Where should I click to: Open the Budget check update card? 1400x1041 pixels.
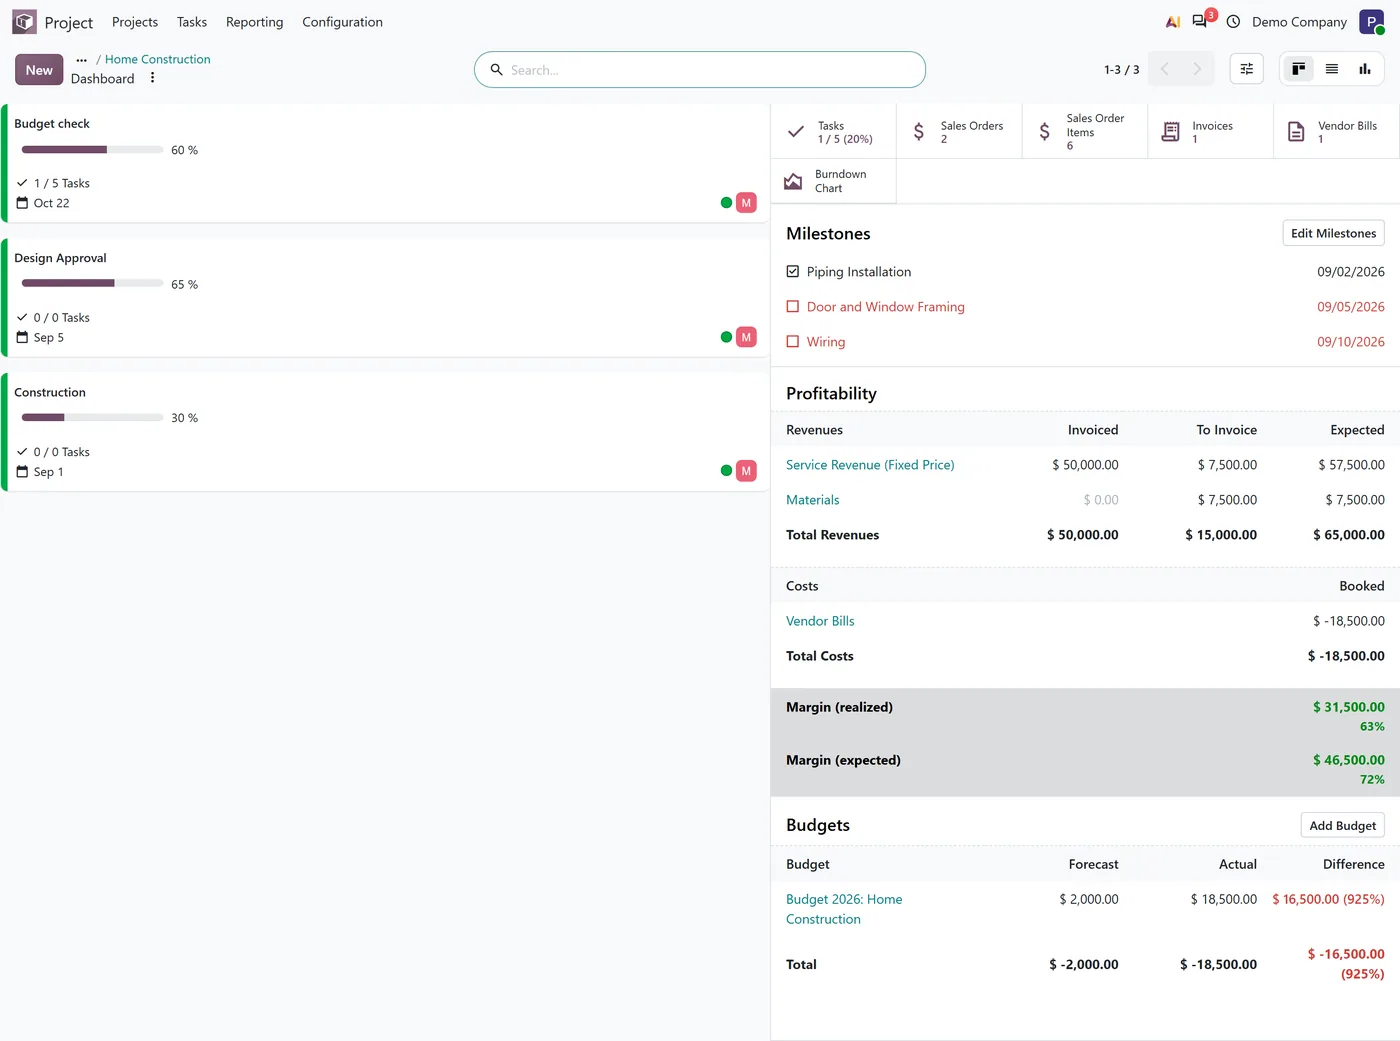pyautogui.click(x=384, y=163)
